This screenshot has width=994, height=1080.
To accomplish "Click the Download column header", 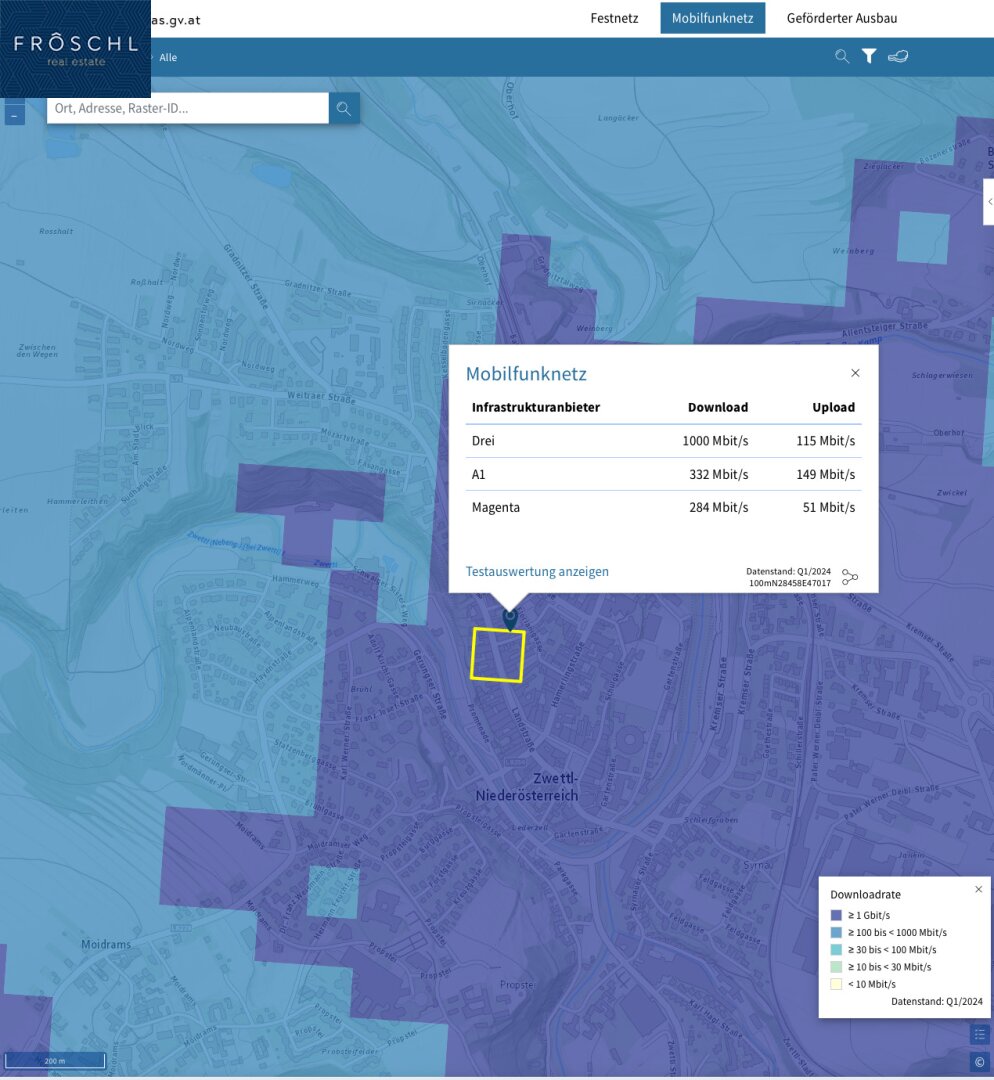I will [718, 407].
